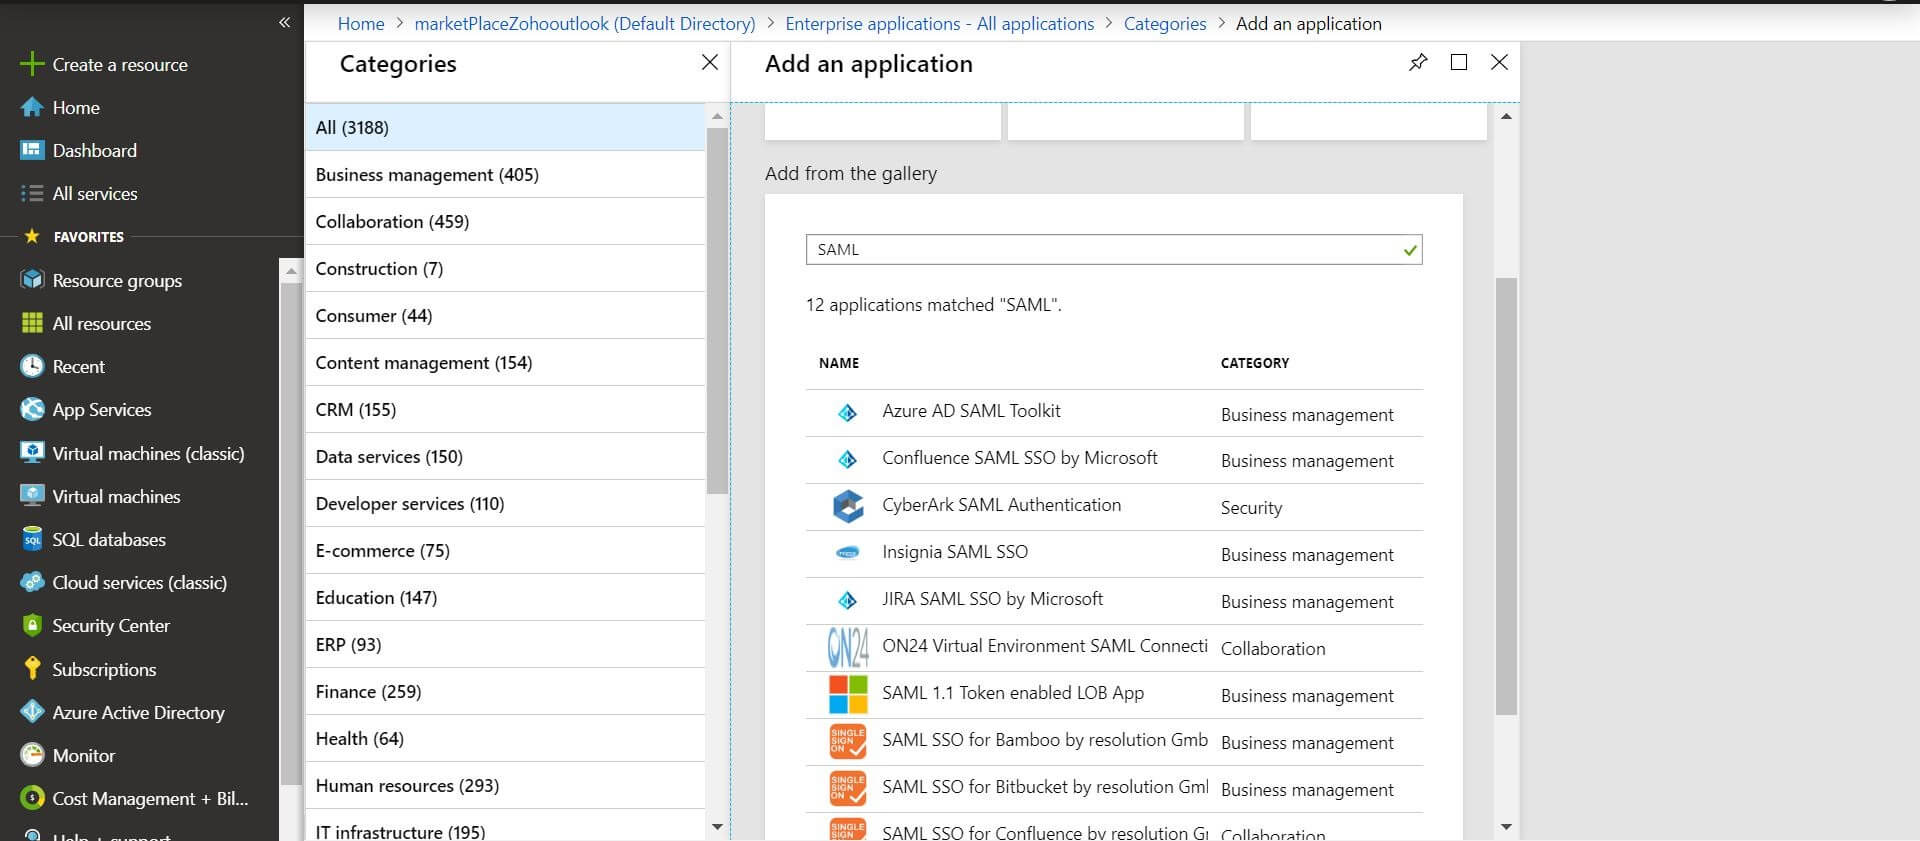Click the Monitor gauge icon

[32, 755]
